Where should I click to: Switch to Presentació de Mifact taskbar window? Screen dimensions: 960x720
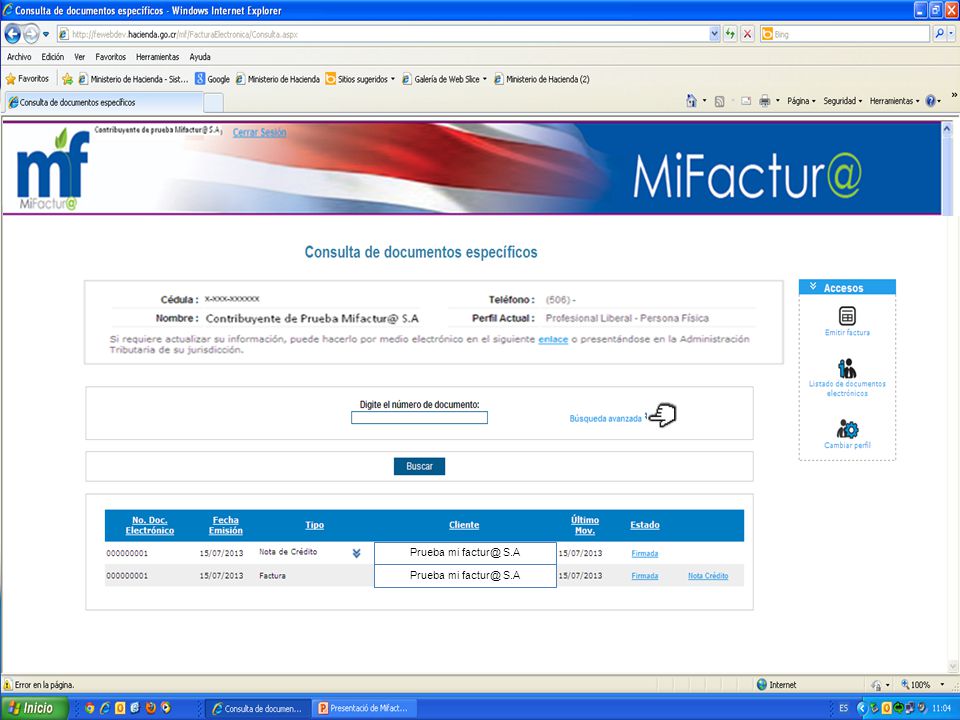pos(364,708)
